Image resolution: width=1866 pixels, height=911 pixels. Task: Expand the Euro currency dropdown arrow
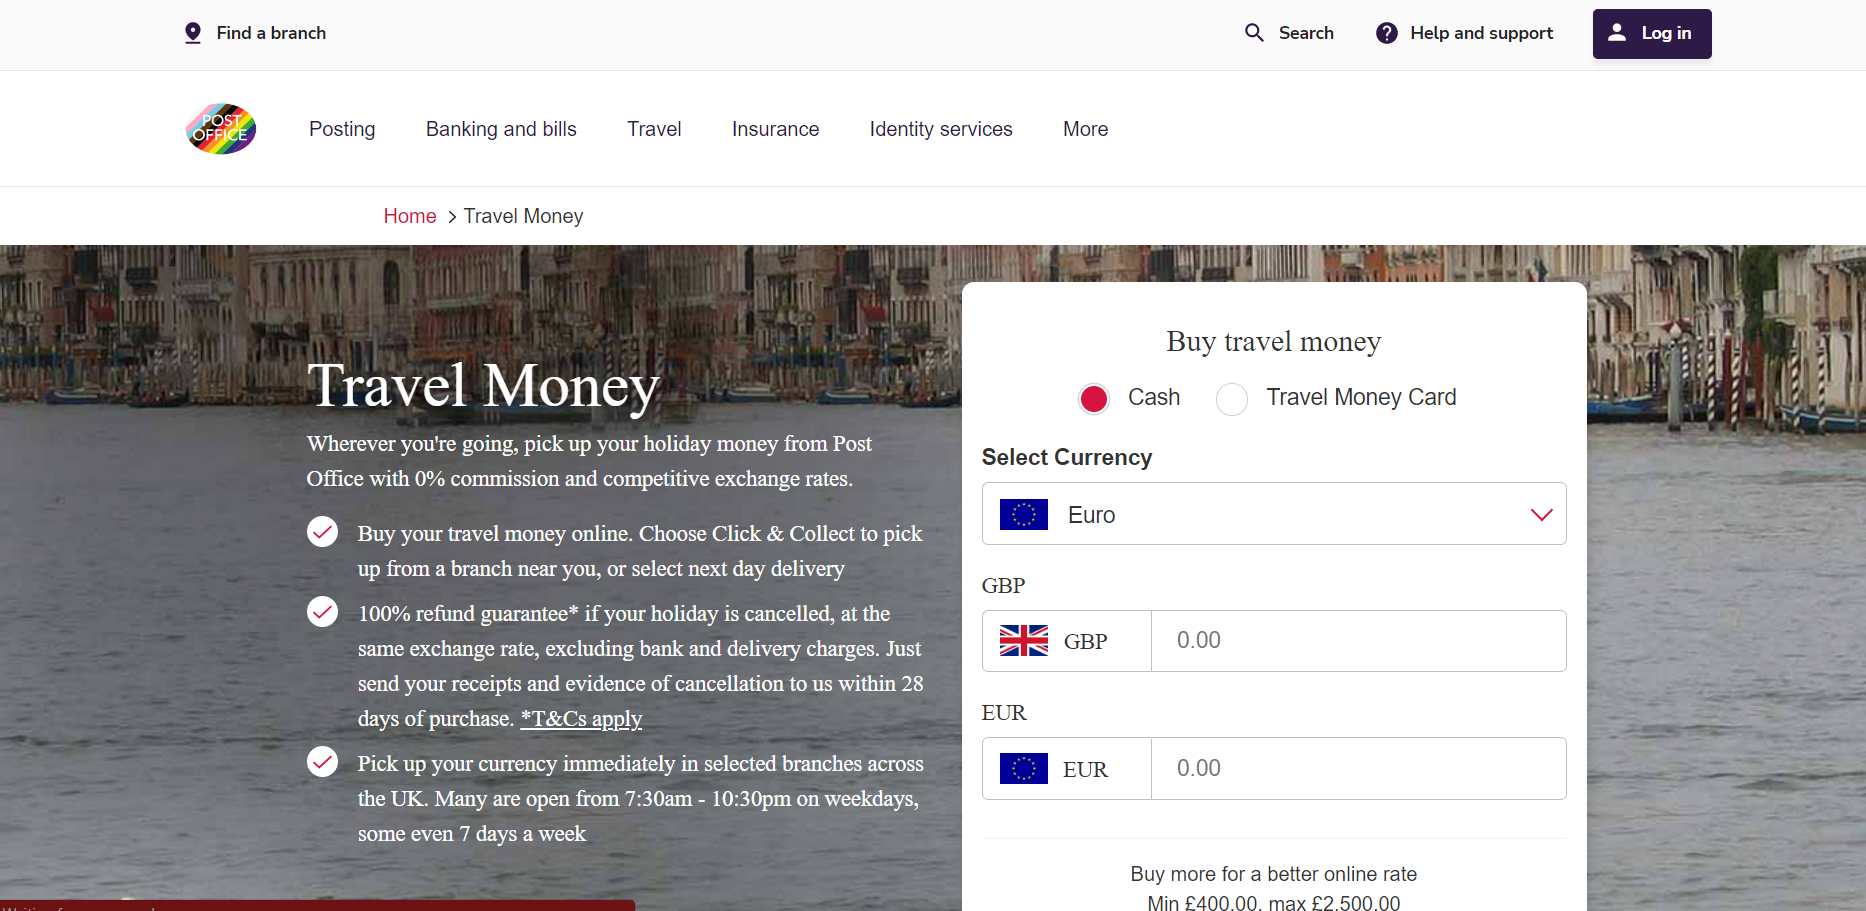click(1541, 515)
